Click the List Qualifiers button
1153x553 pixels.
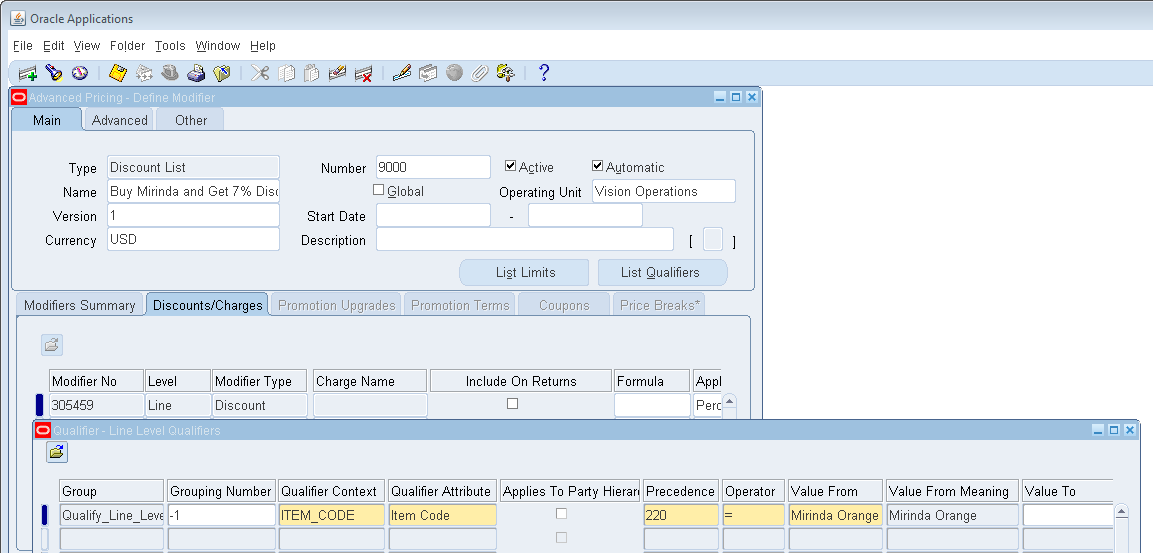(662, 272)
